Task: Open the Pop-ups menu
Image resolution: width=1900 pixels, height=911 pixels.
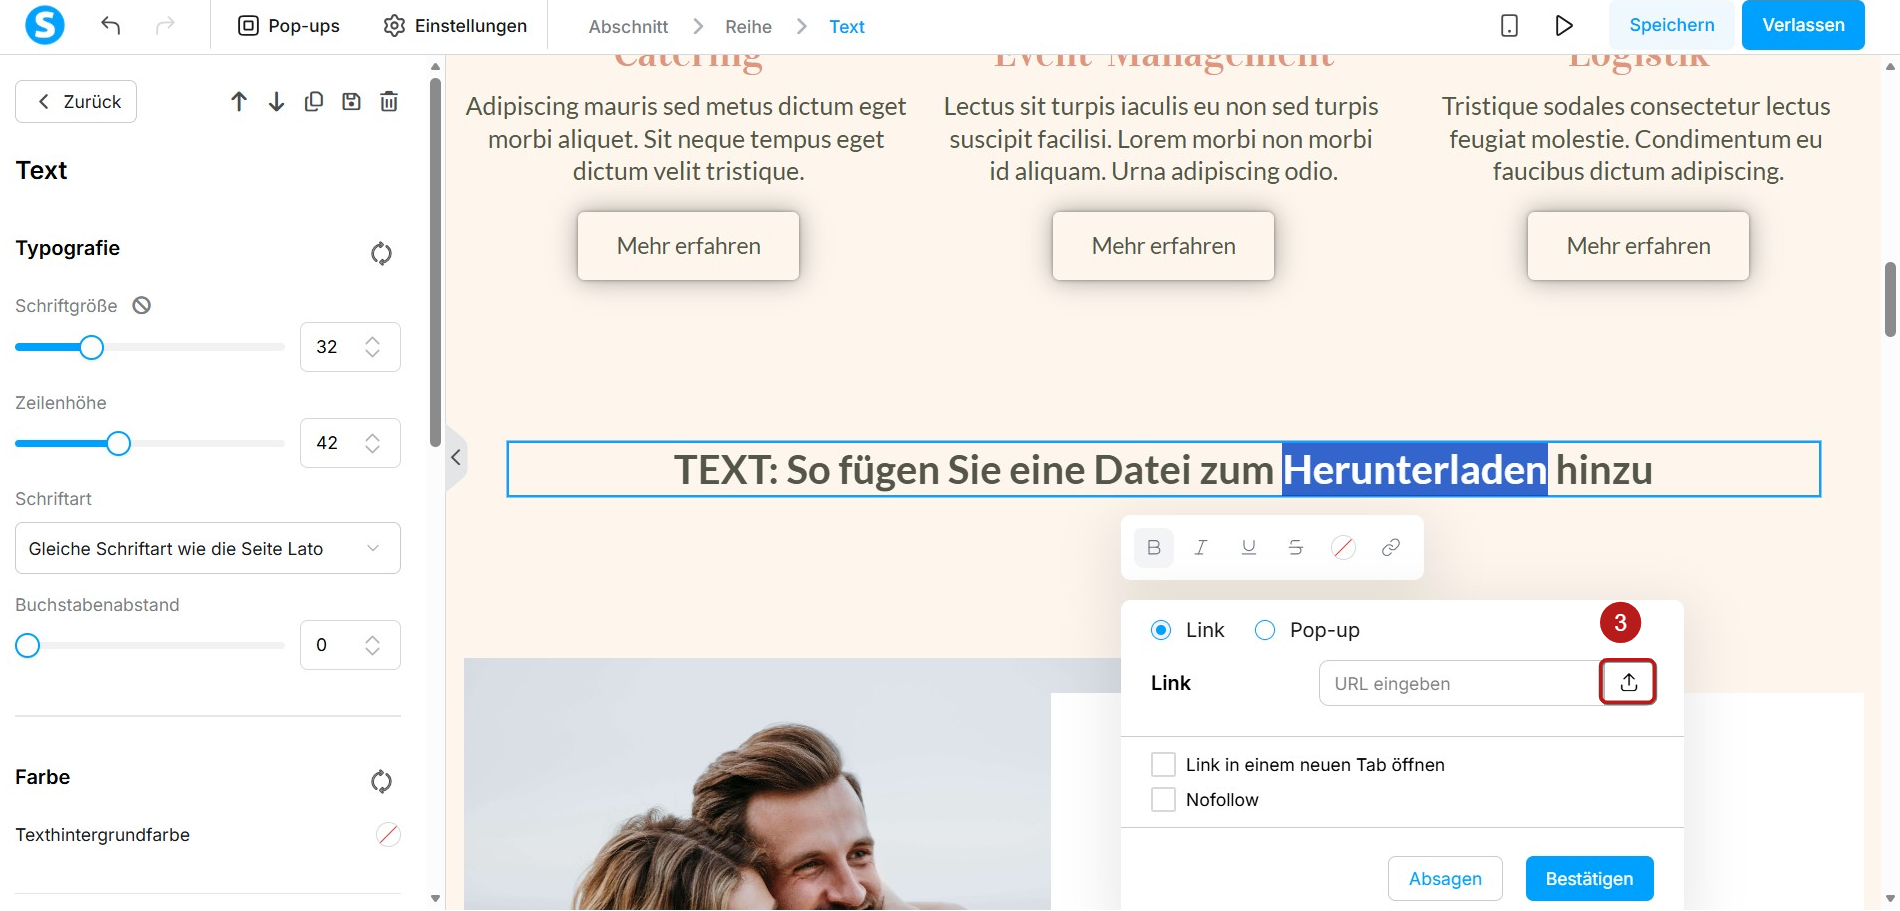Action: (x=289, y=26)
